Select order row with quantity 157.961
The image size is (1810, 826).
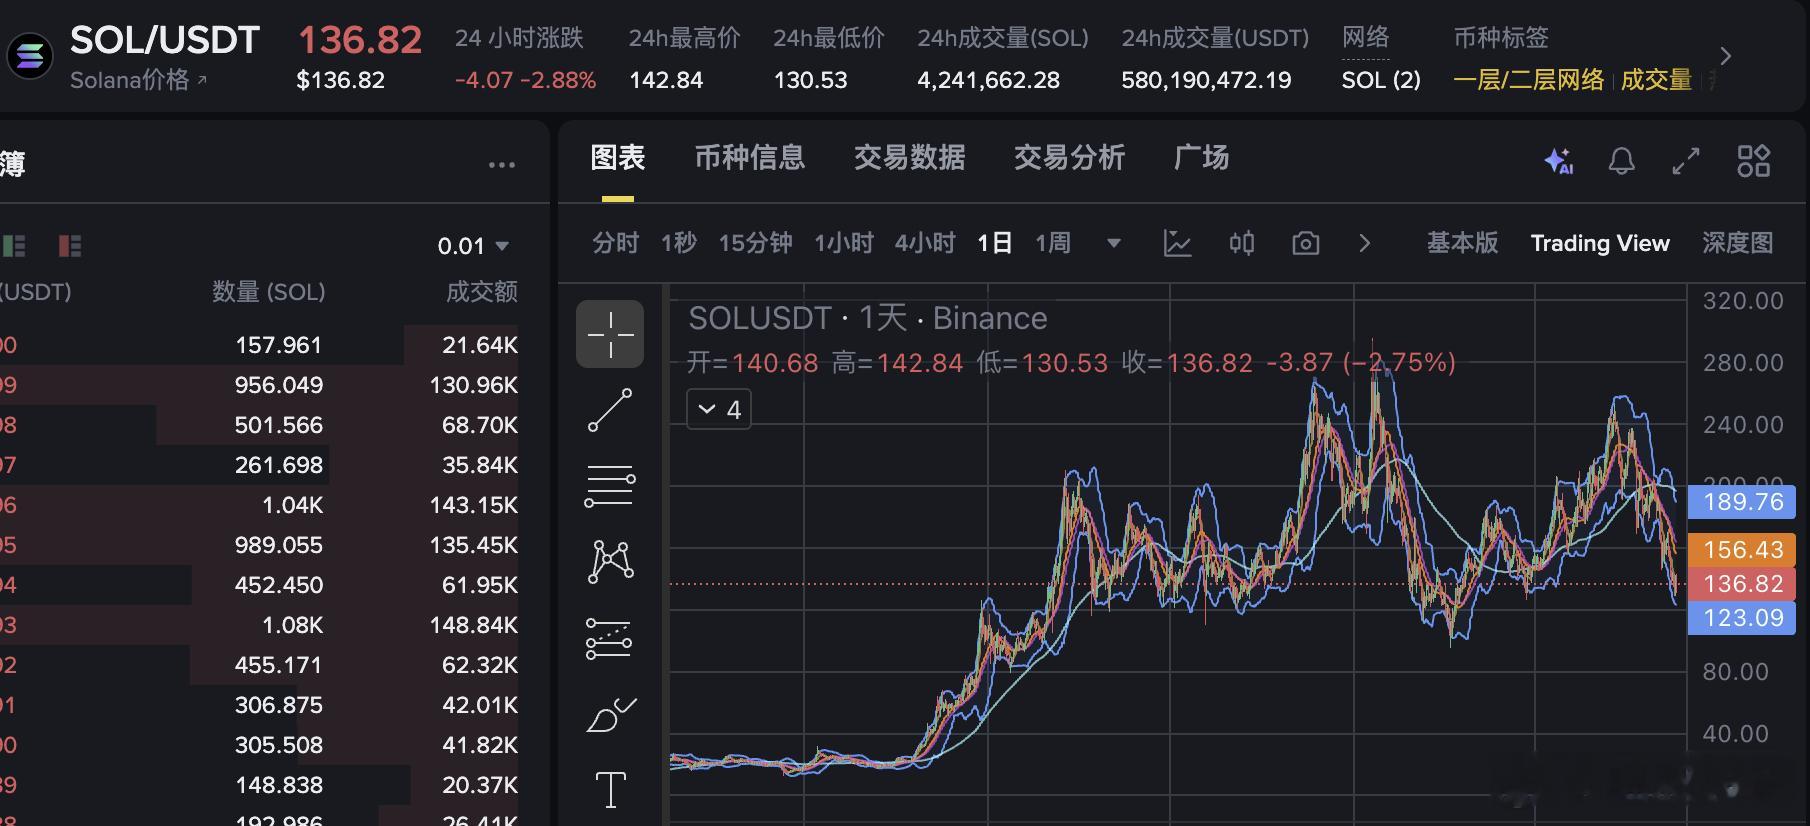click(259, 345)
